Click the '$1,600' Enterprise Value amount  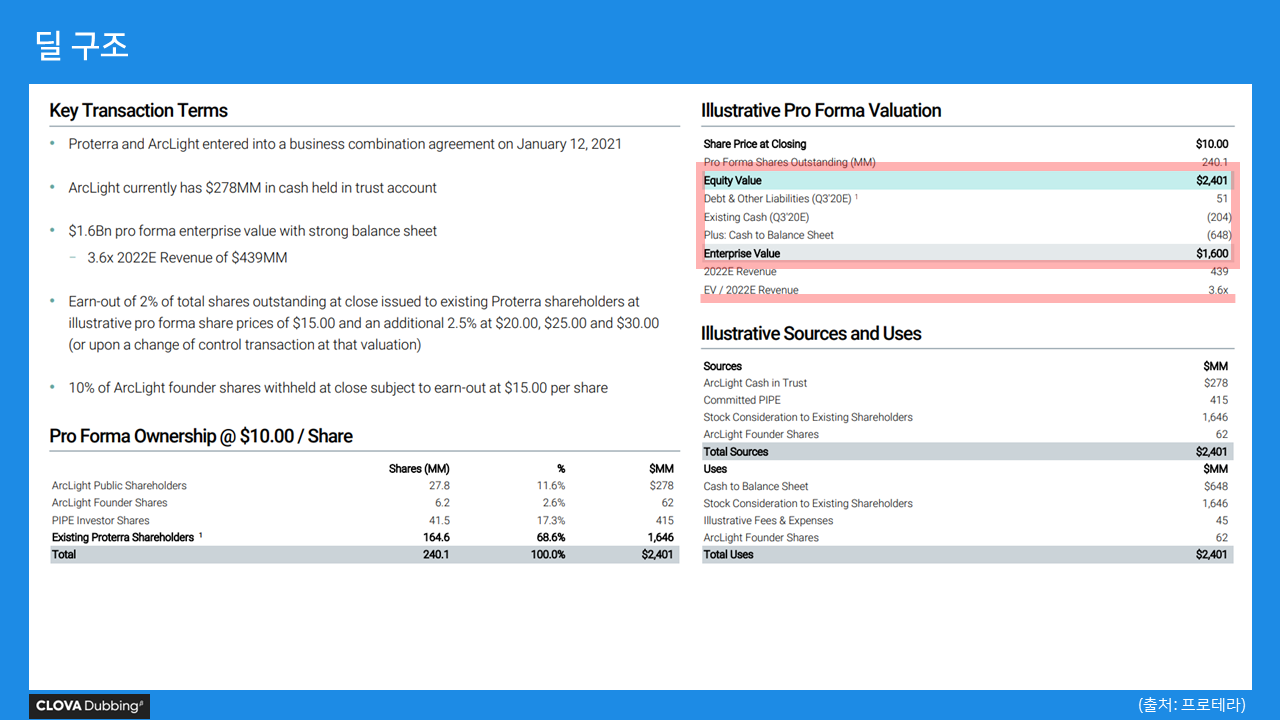tap(1212, 254)
